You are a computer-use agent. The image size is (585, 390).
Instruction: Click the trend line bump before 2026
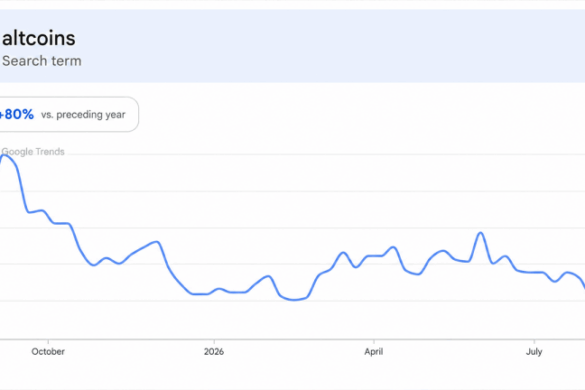(157, 243)
